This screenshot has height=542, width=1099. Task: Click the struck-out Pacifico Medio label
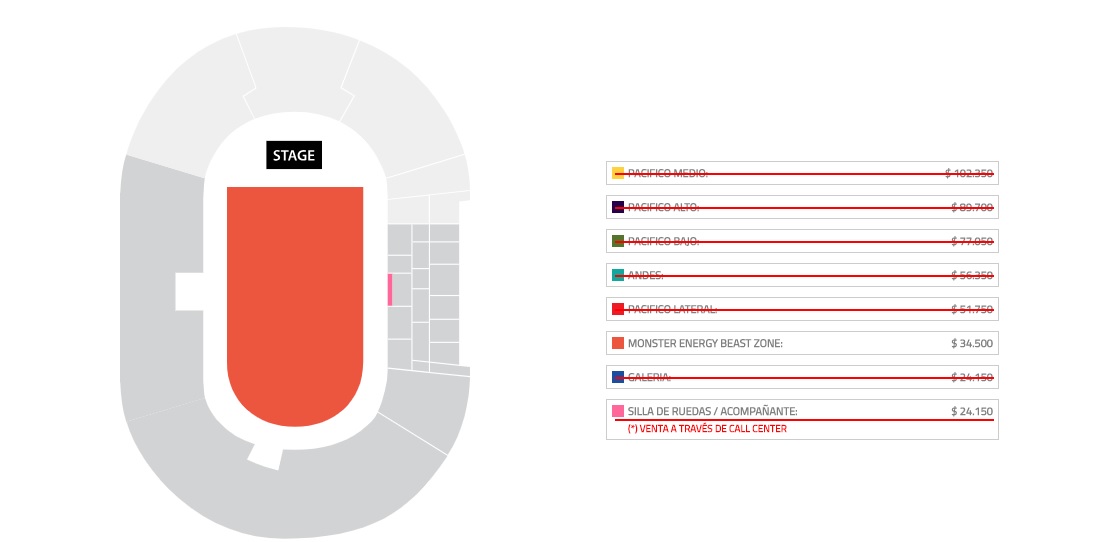point(667,173)
